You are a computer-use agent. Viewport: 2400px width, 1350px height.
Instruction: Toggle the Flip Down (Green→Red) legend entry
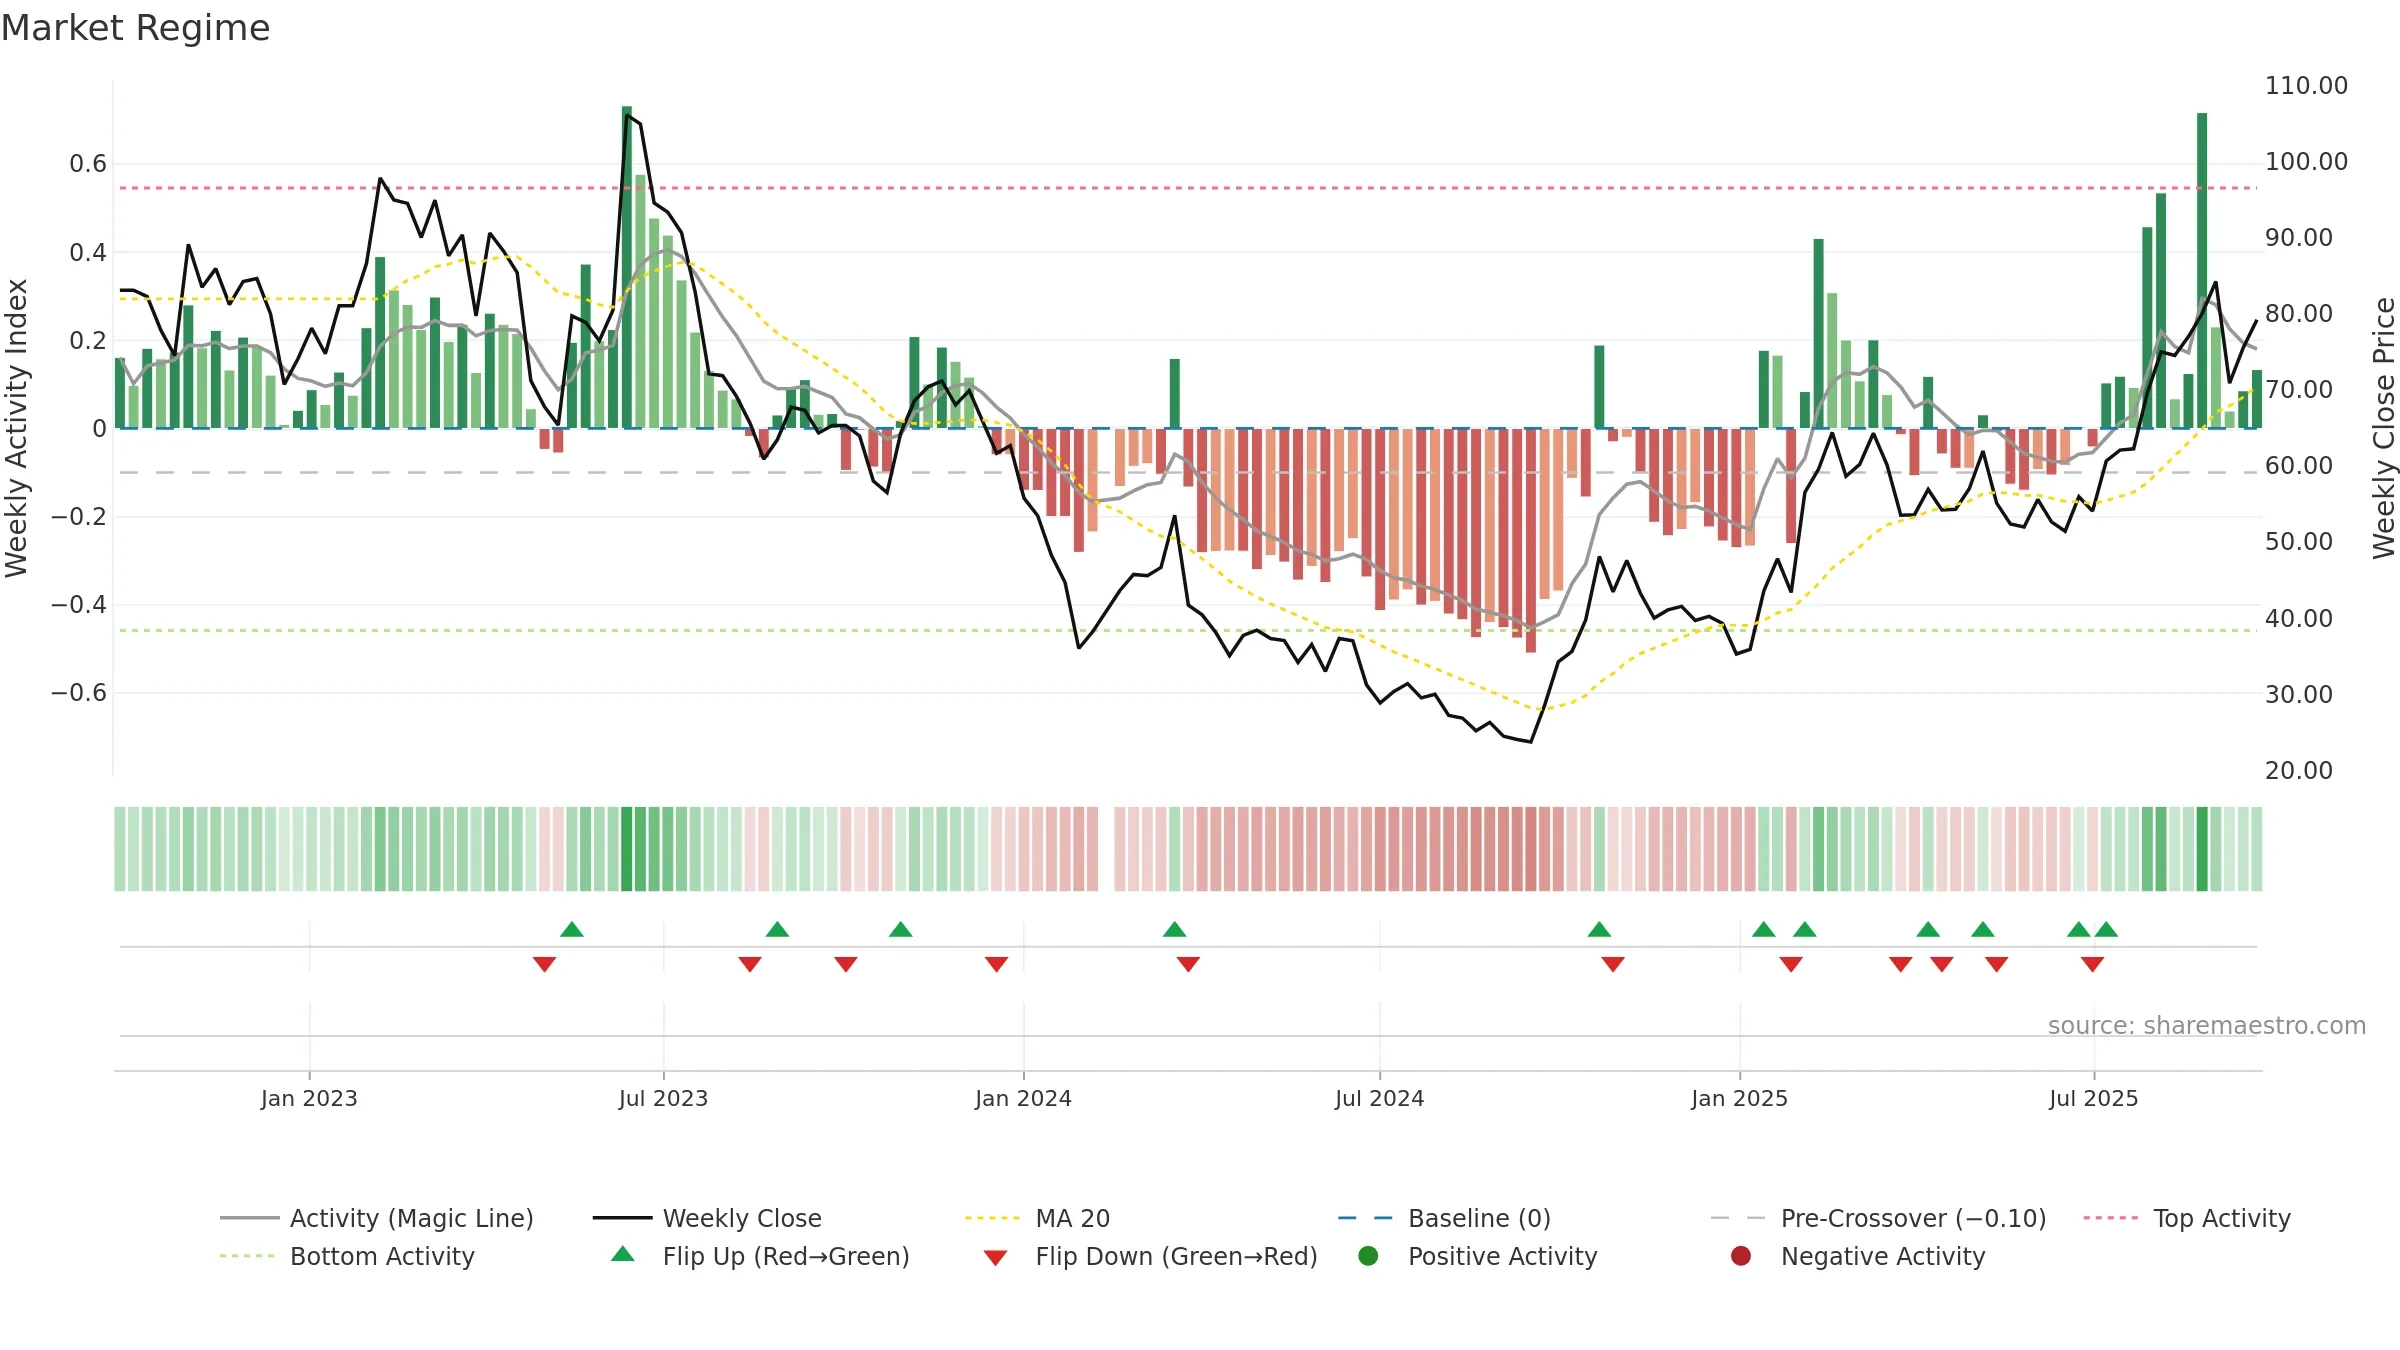click(1150, 1256)
